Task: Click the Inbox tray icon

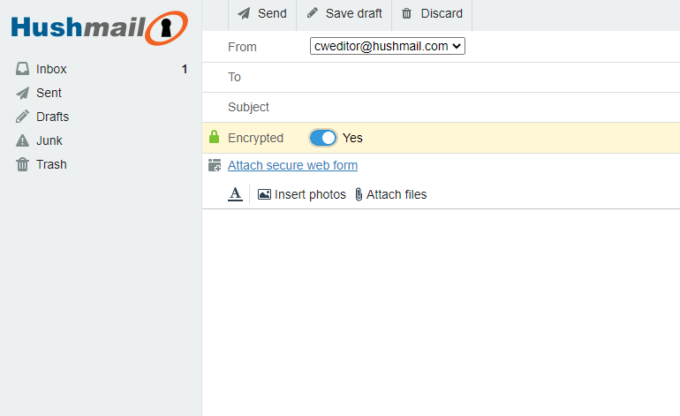Action: [x=22, y=69]
